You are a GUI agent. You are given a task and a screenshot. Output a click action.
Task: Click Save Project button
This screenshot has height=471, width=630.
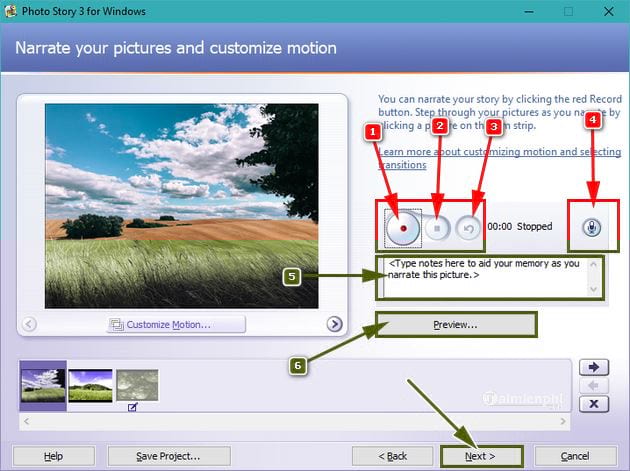pyautogui.click(x=169, y=456)
